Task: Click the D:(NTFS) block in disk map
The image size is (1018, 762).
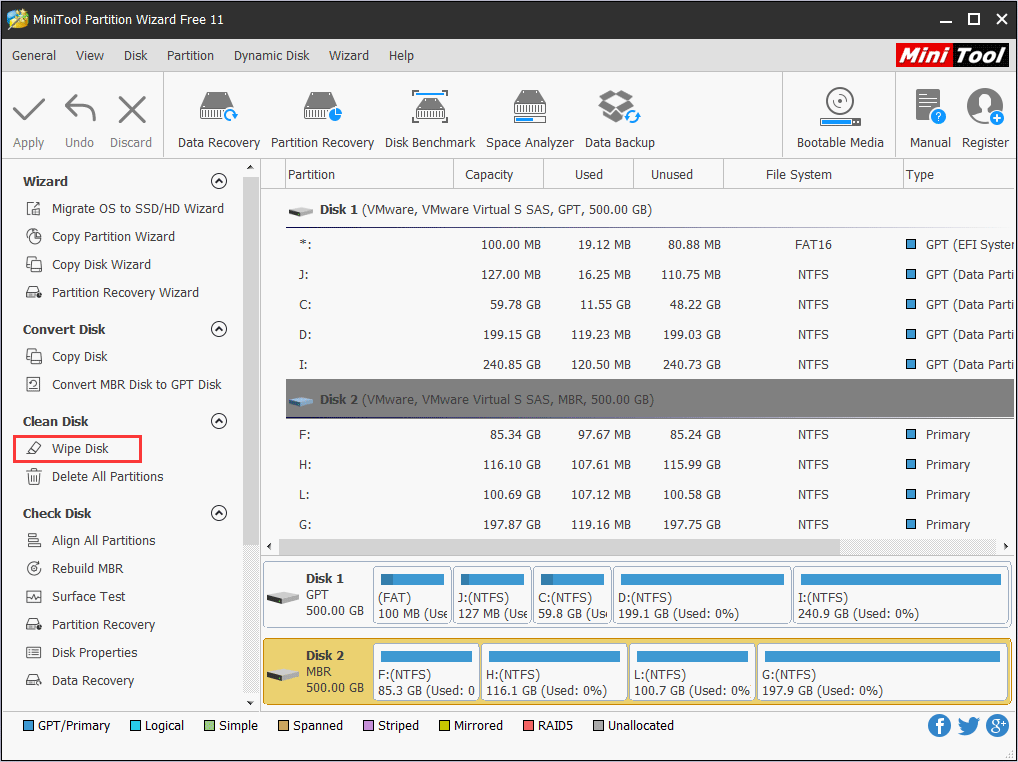Action: coord(702,595)
